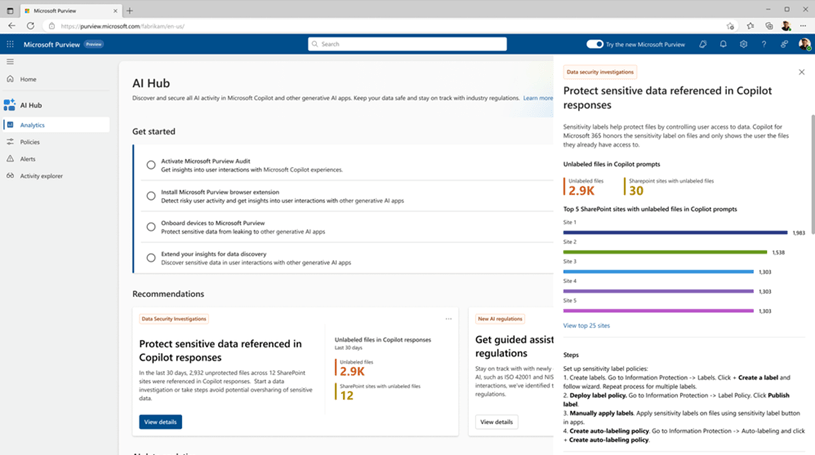Click the Activity explorer binoculars icon
815x455 pixels.
click(x=10, y=176)
